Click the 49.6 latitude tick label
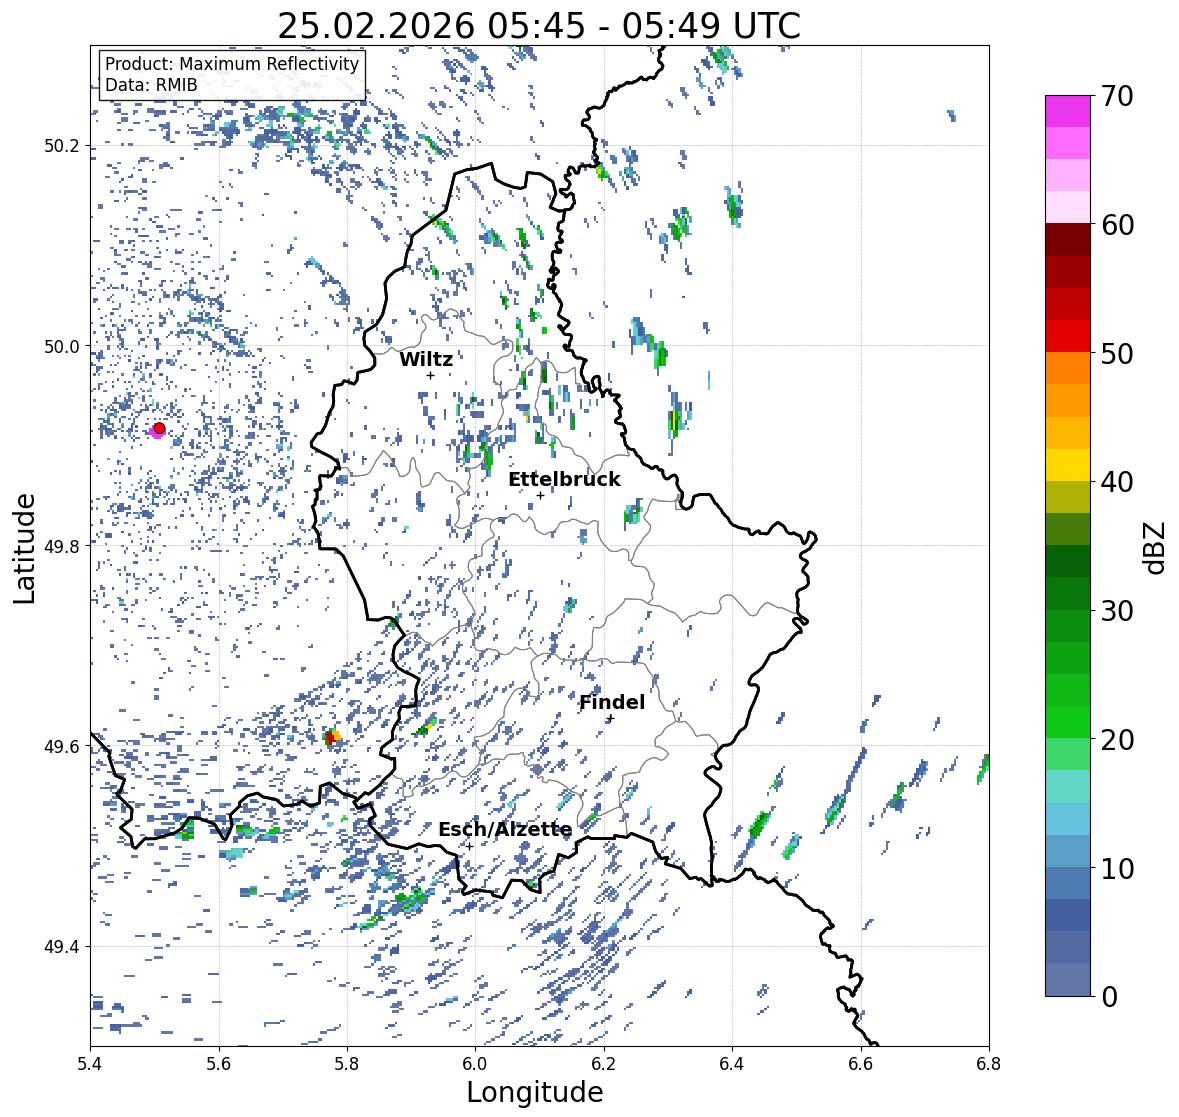Viewport: 1179px width, 1117px height. point(61,746)
